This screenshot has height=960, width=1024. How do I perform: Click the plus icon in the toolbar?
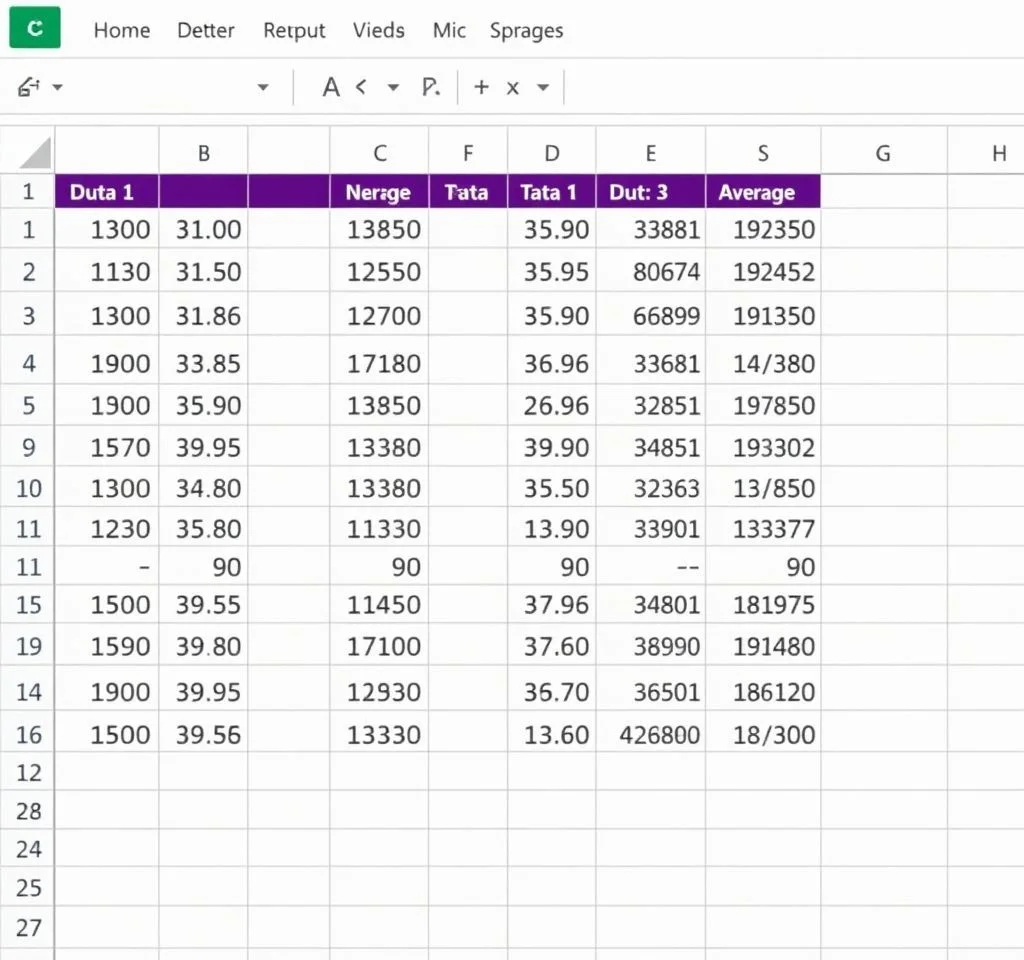click(481, 88)
